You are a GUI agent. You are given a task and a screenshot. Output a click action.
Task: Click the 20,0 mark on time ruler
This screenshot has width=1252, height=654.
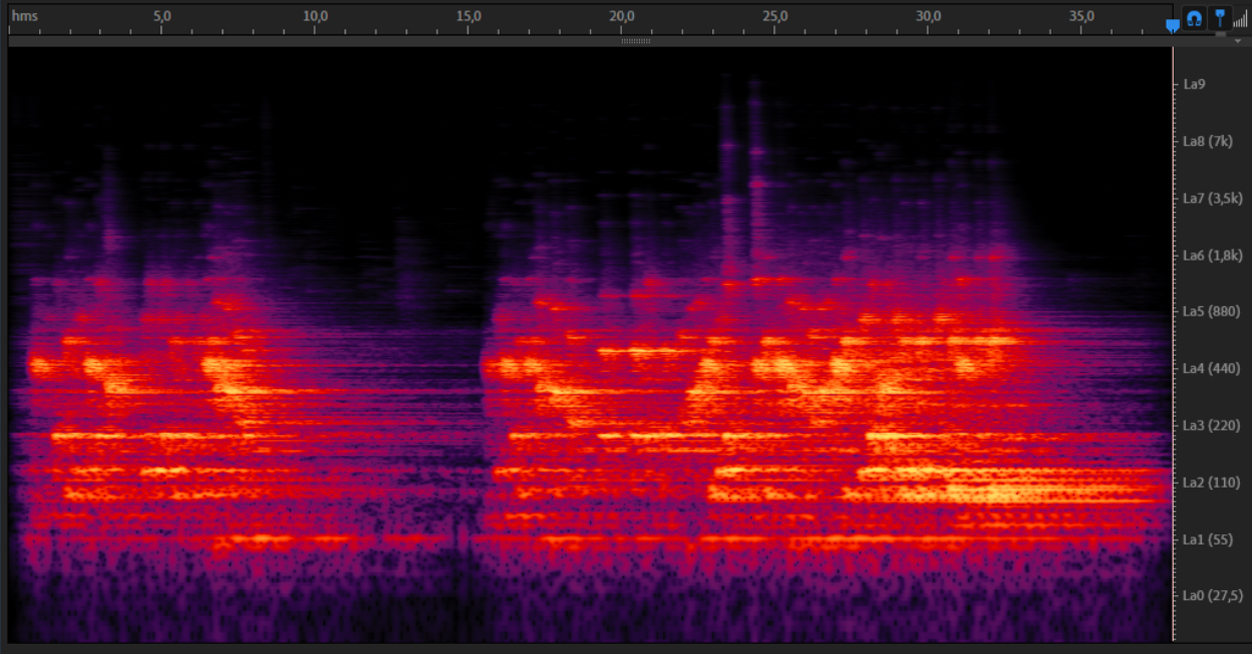(622, 16)
